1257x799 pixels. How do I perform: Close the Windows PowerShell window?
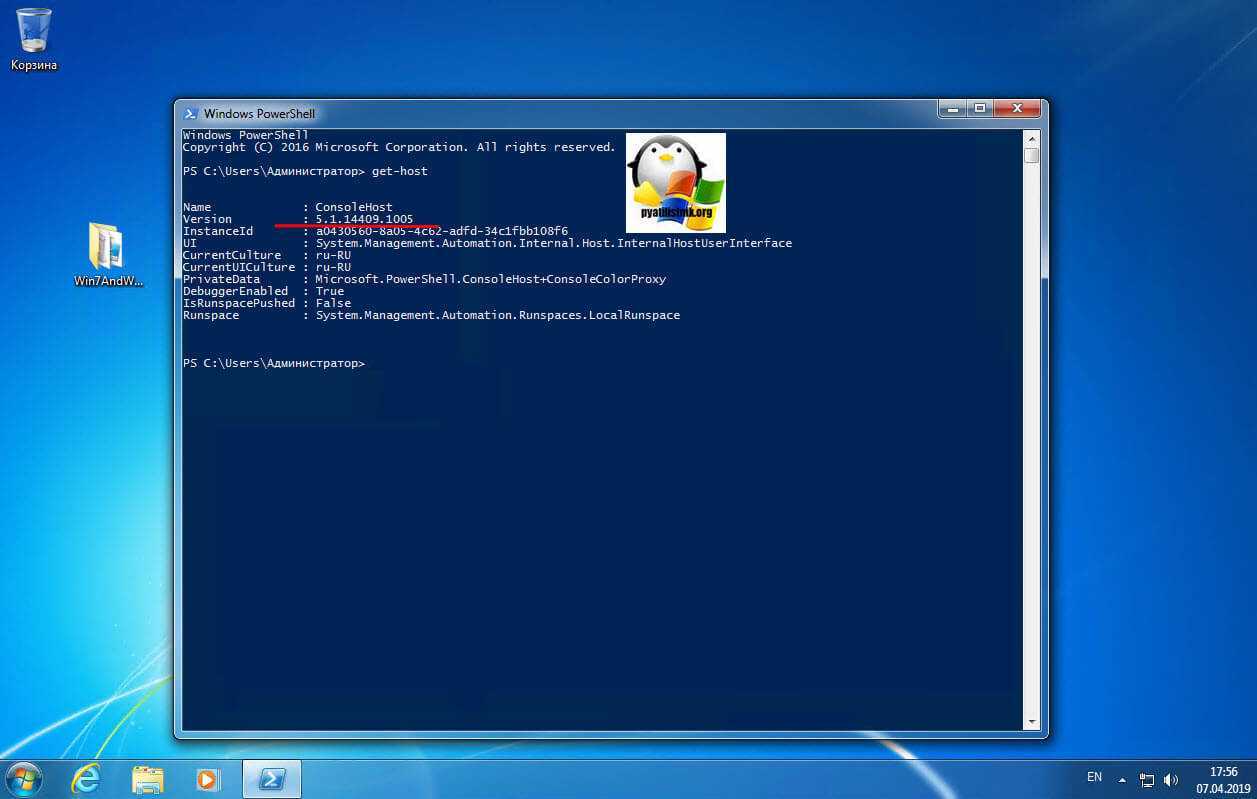click(1018, 108)
